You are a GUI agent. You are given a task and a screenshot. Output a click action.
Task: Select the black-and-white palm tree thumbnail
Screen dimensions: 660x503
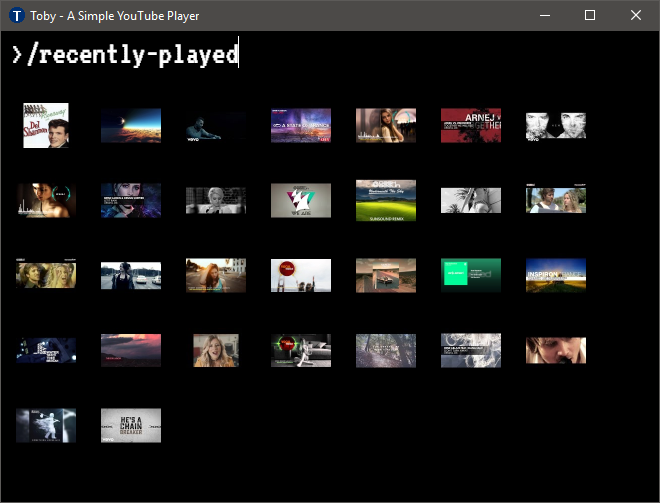pos(471,200)
